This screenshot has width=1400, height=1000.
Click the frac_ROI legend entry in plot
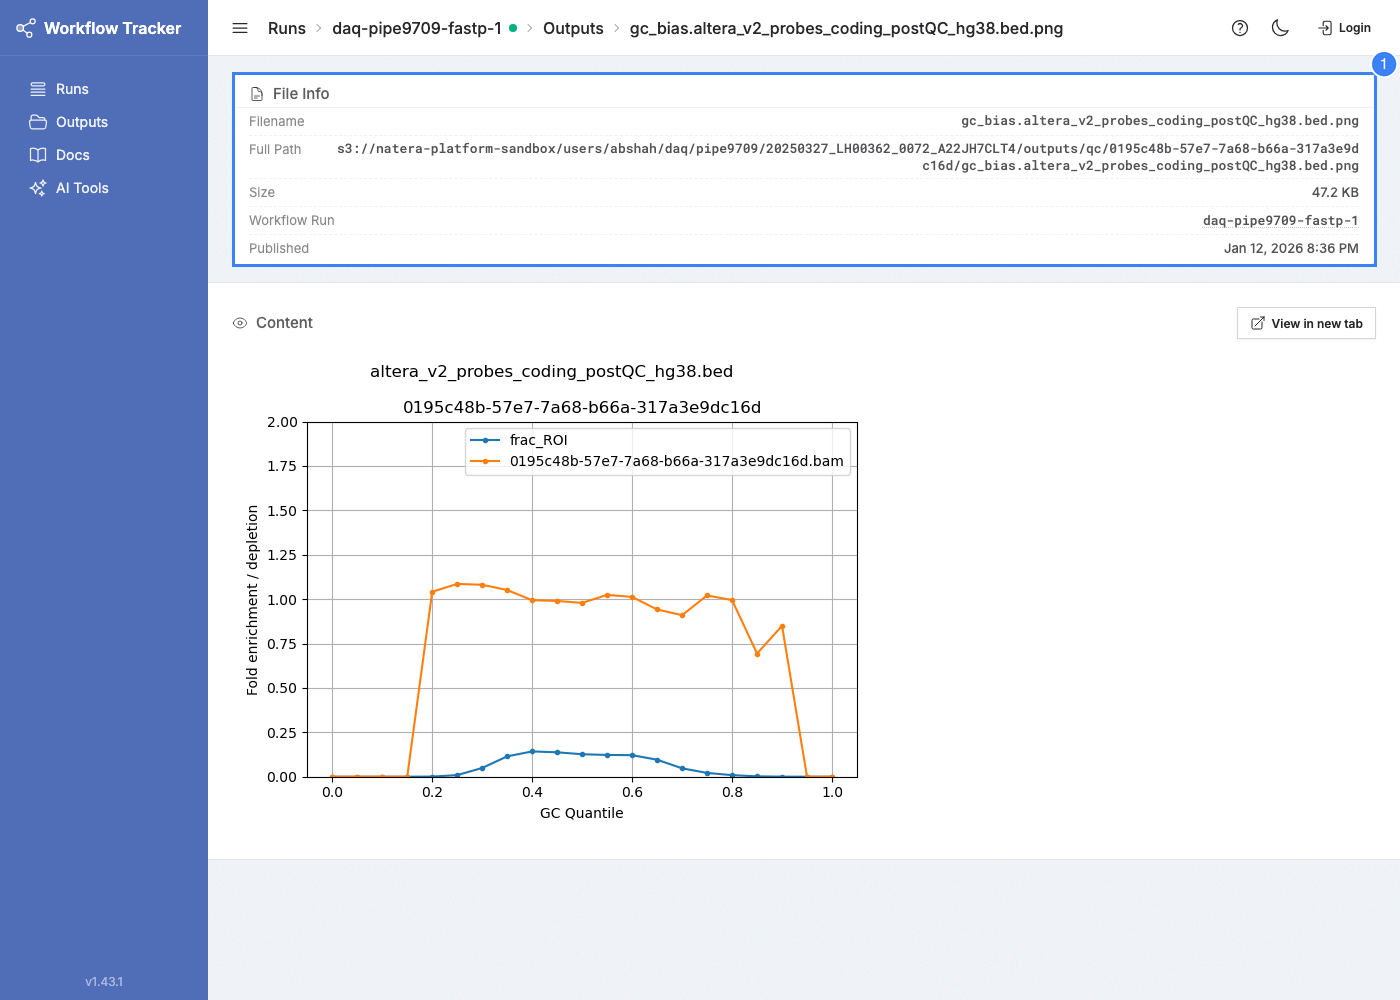click(519, 440)
